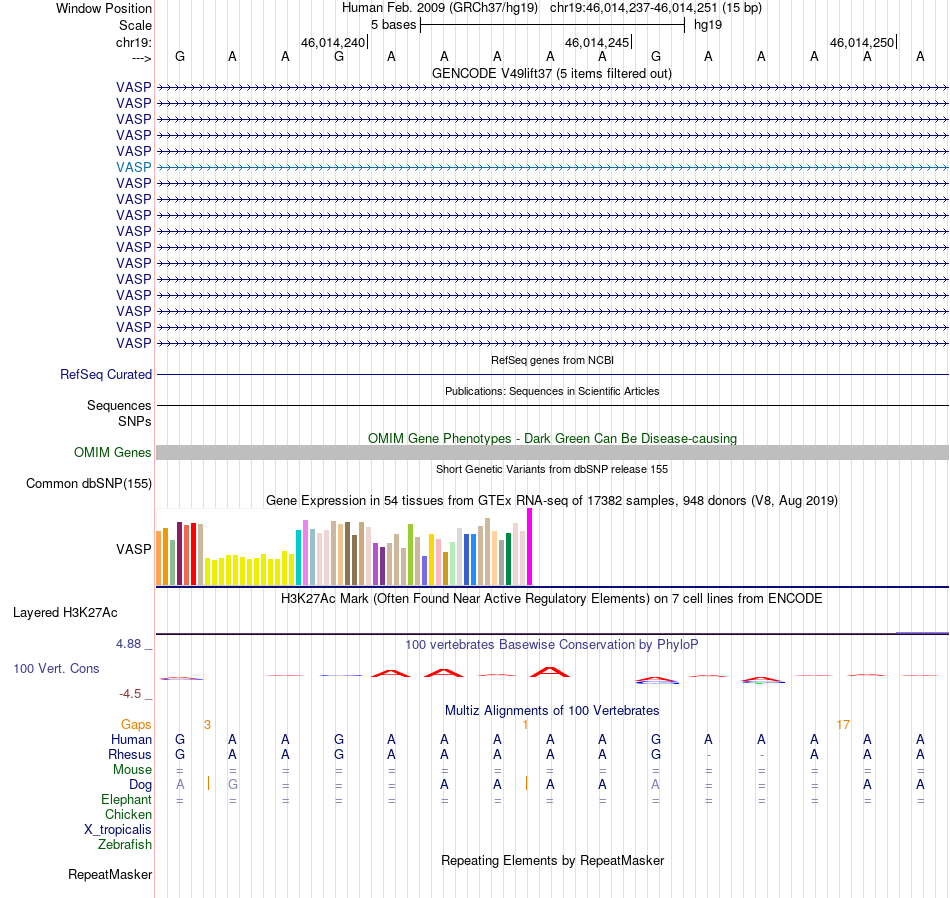Image resolution: width=950 pixels, height=898 pixels.
Task: Click the SNPs track label
Action: [135, 421]
